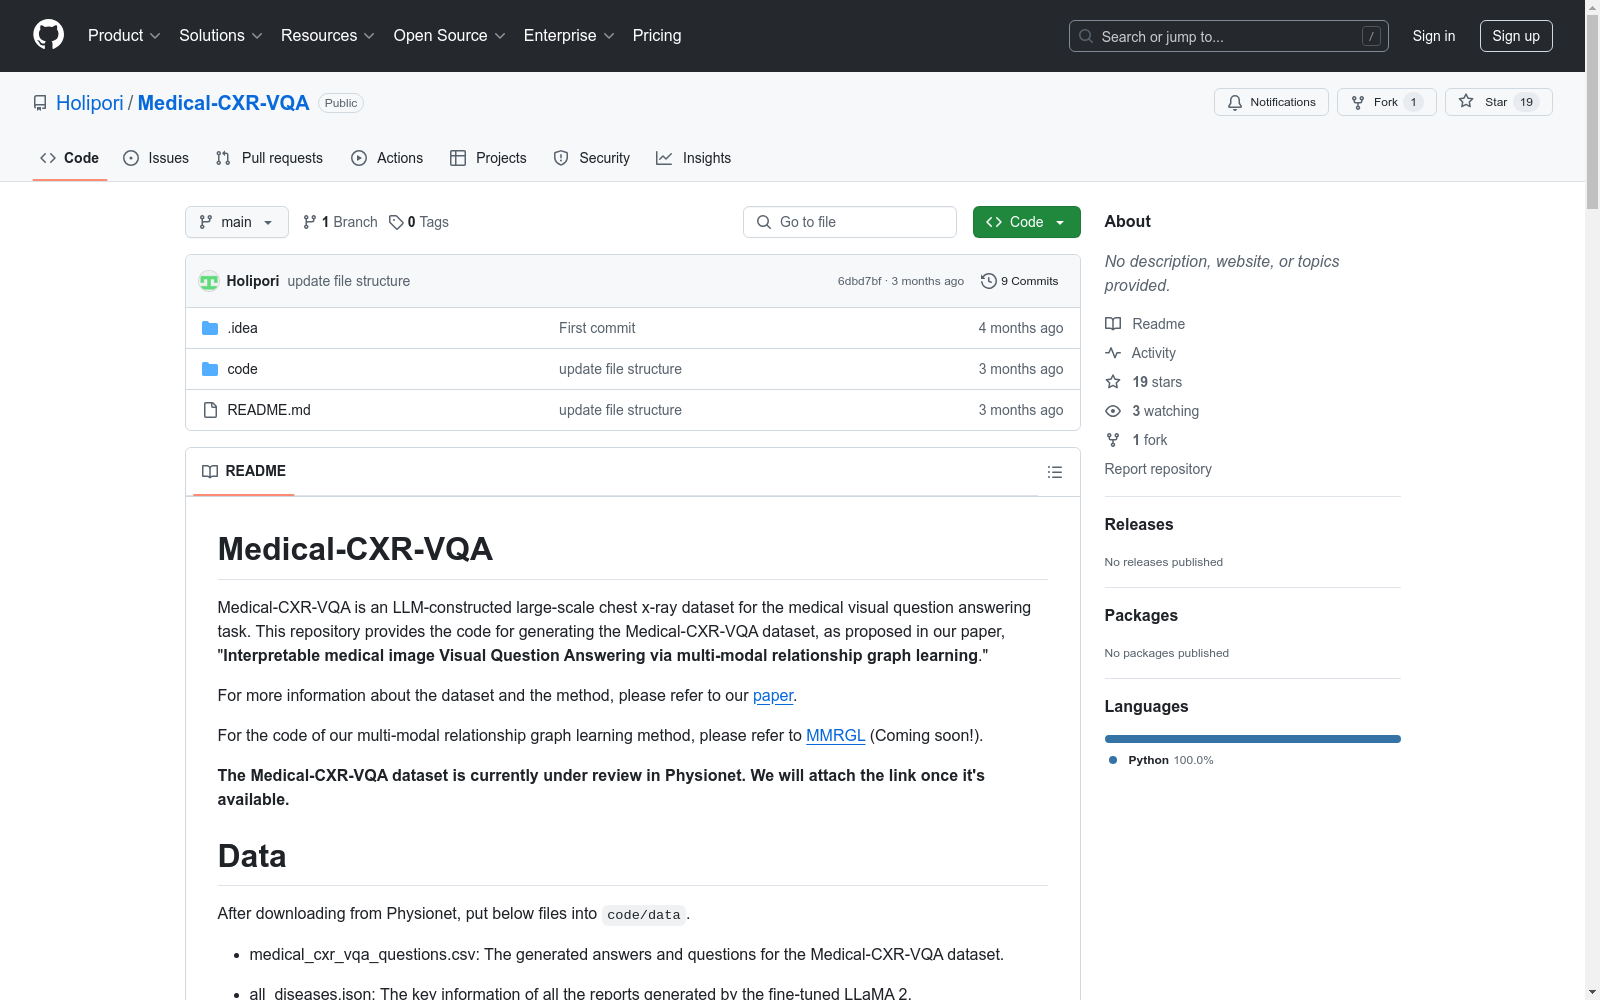The height and width of the screenshot is (1000, 1600).
Task: Click the update file structure commit title
Action: coord(349,281)
